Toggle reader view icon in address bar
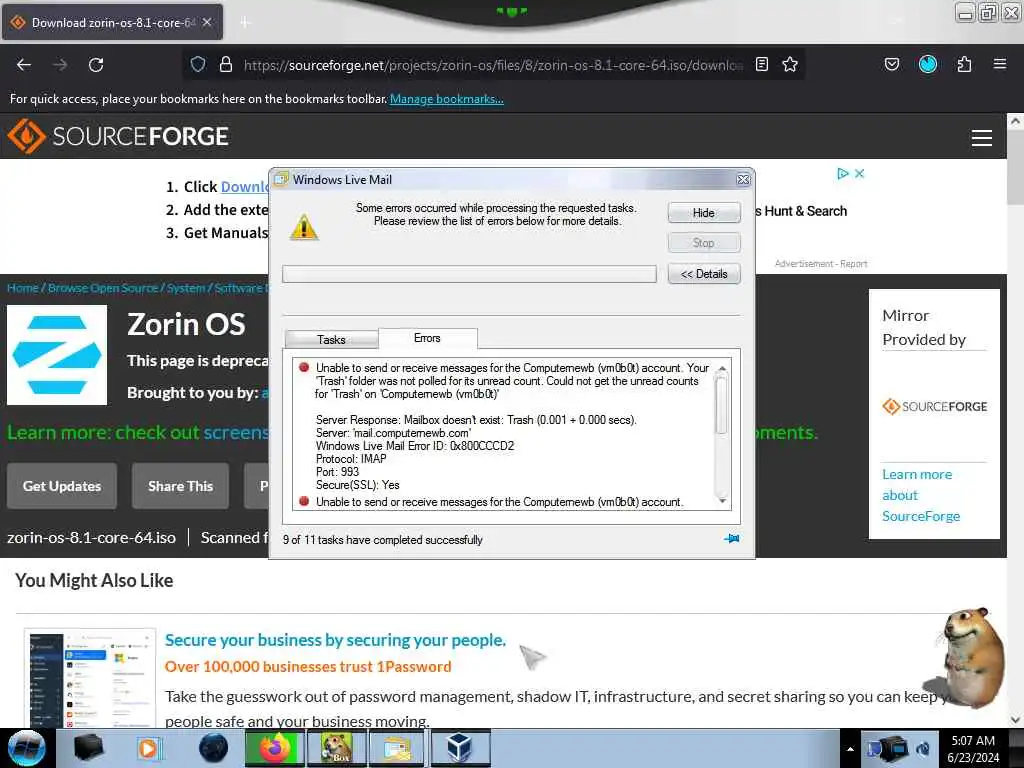The height and width of the screenshot is (768, 1024). pos(761,64)
